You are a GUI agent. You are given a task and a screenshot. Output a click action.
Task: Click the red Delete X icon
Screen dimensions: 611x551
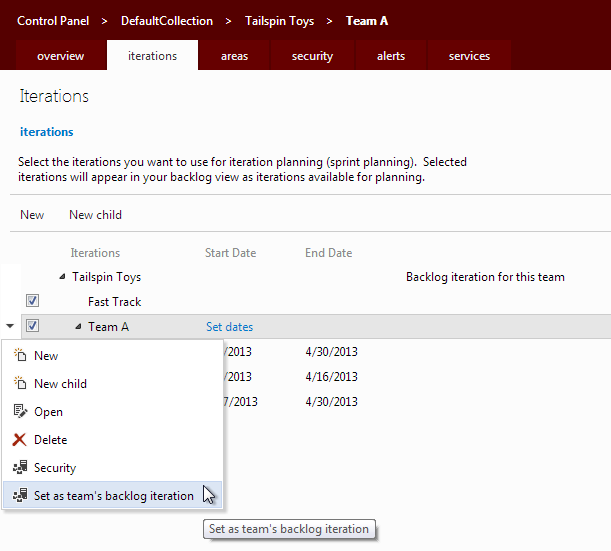(x=19, y=440)
